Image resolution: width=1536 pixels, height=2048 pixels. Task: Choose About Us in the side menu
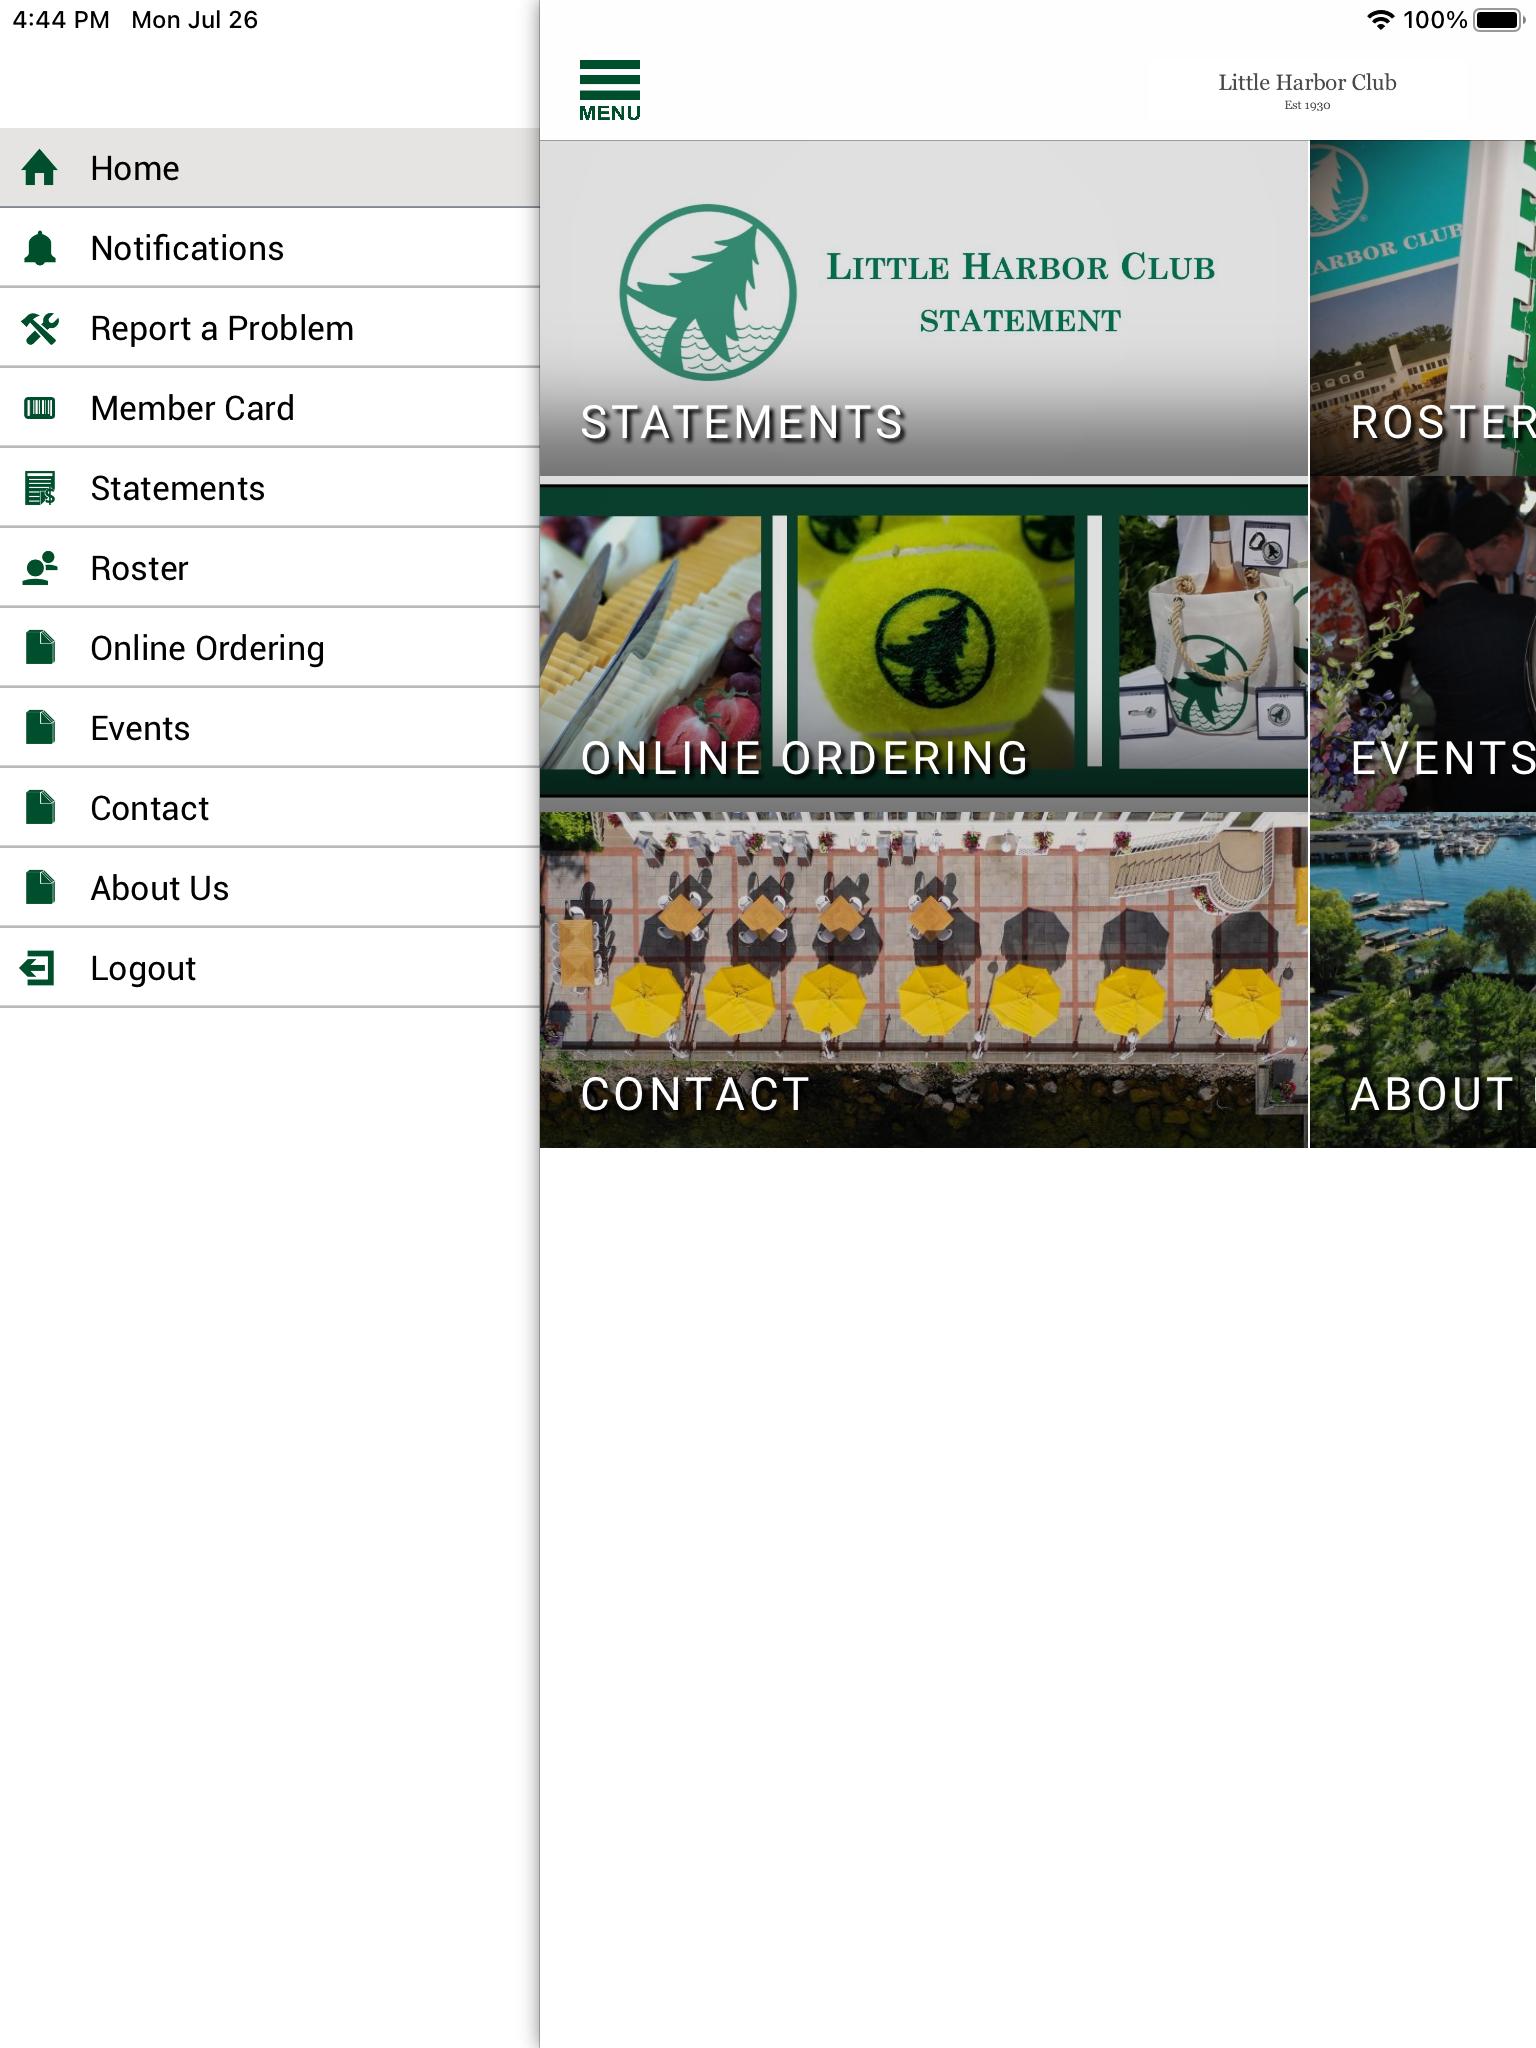270,888
